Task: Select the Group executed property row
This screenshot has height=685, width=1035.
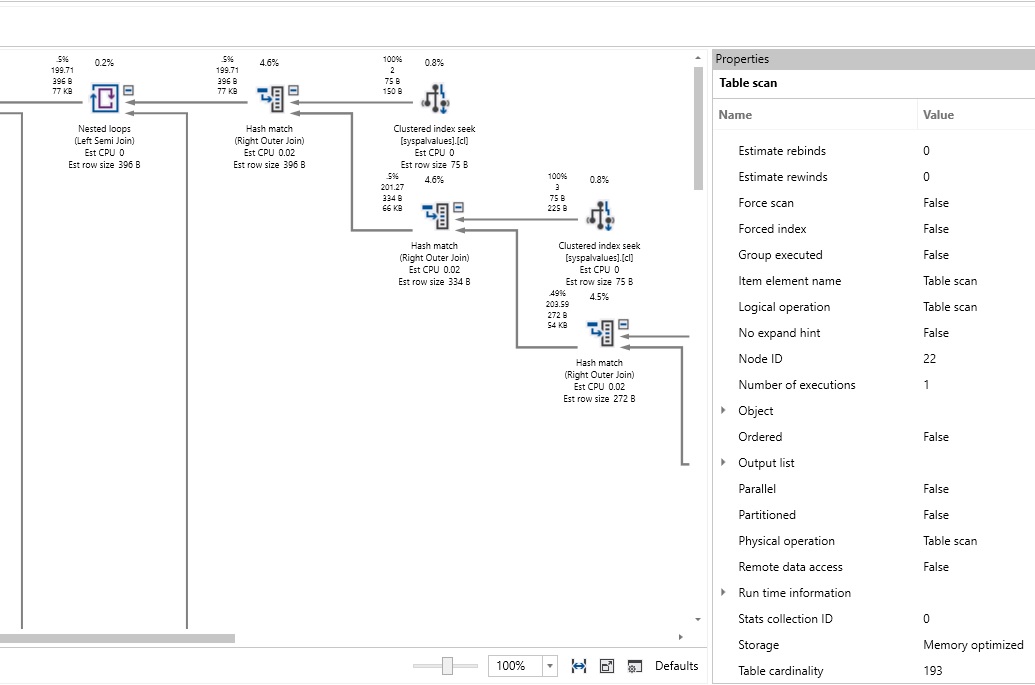Action: (874, 255)
